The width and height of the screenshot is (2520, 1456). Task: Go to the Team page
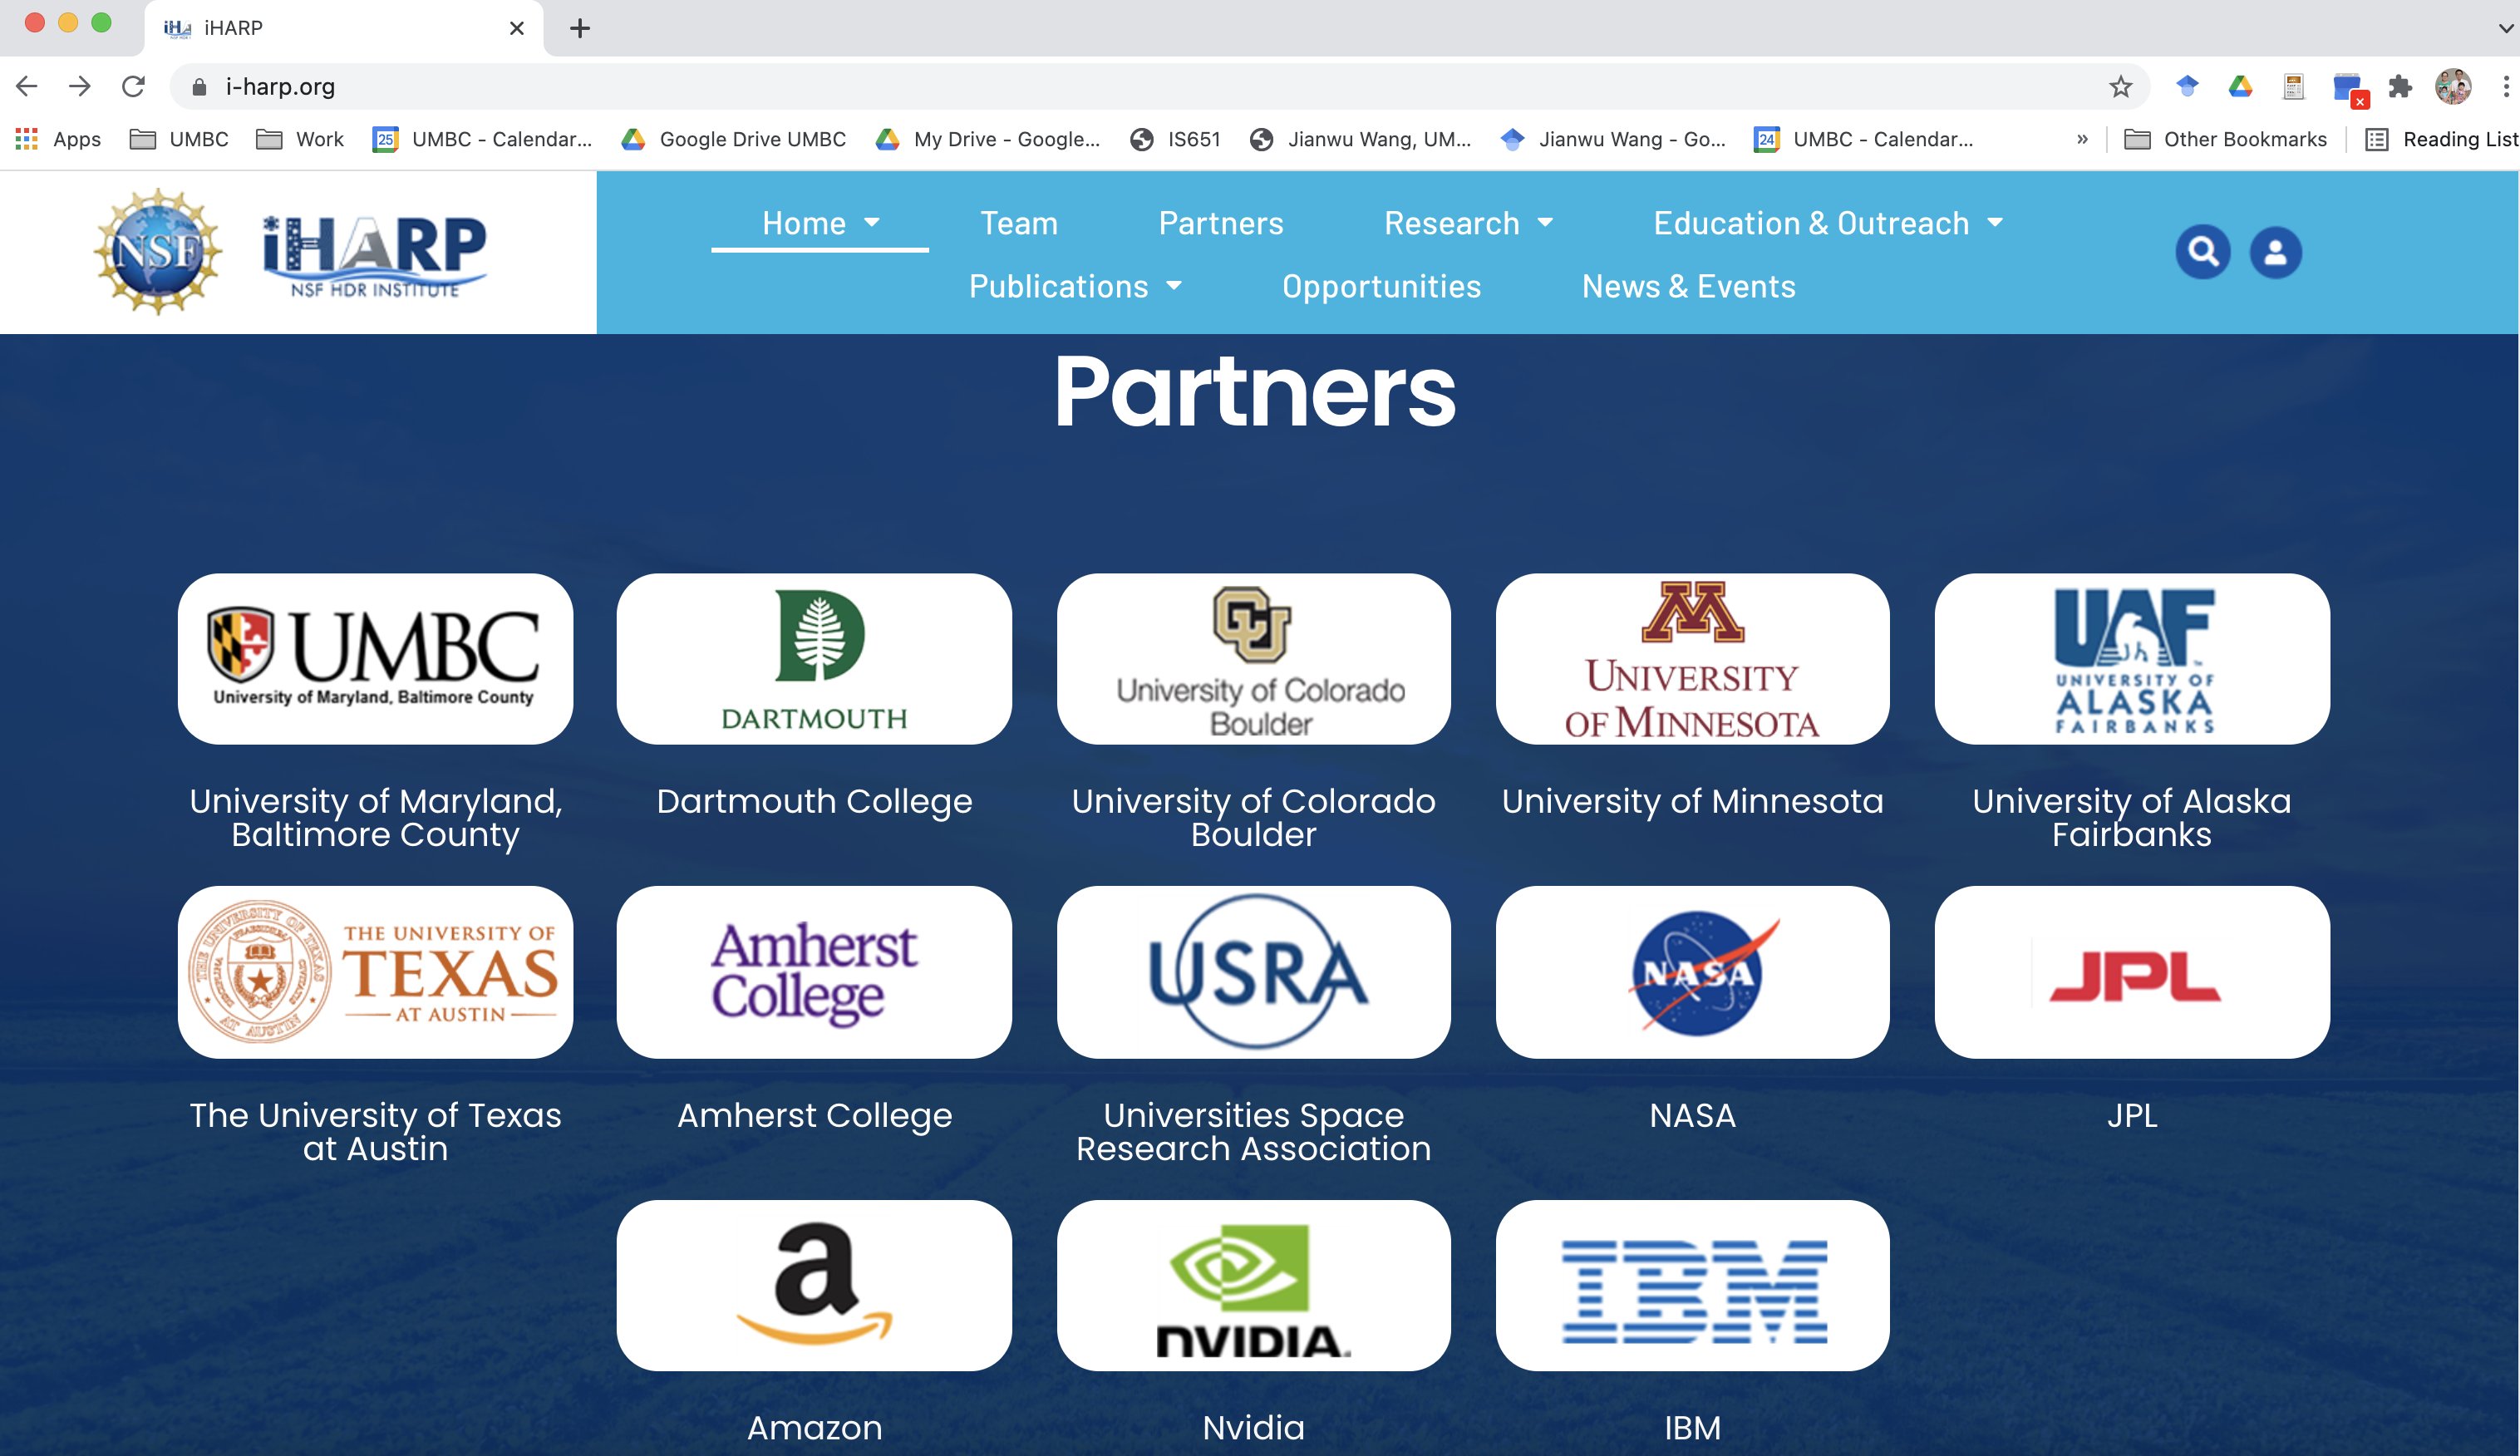(x=1018, y=223)
